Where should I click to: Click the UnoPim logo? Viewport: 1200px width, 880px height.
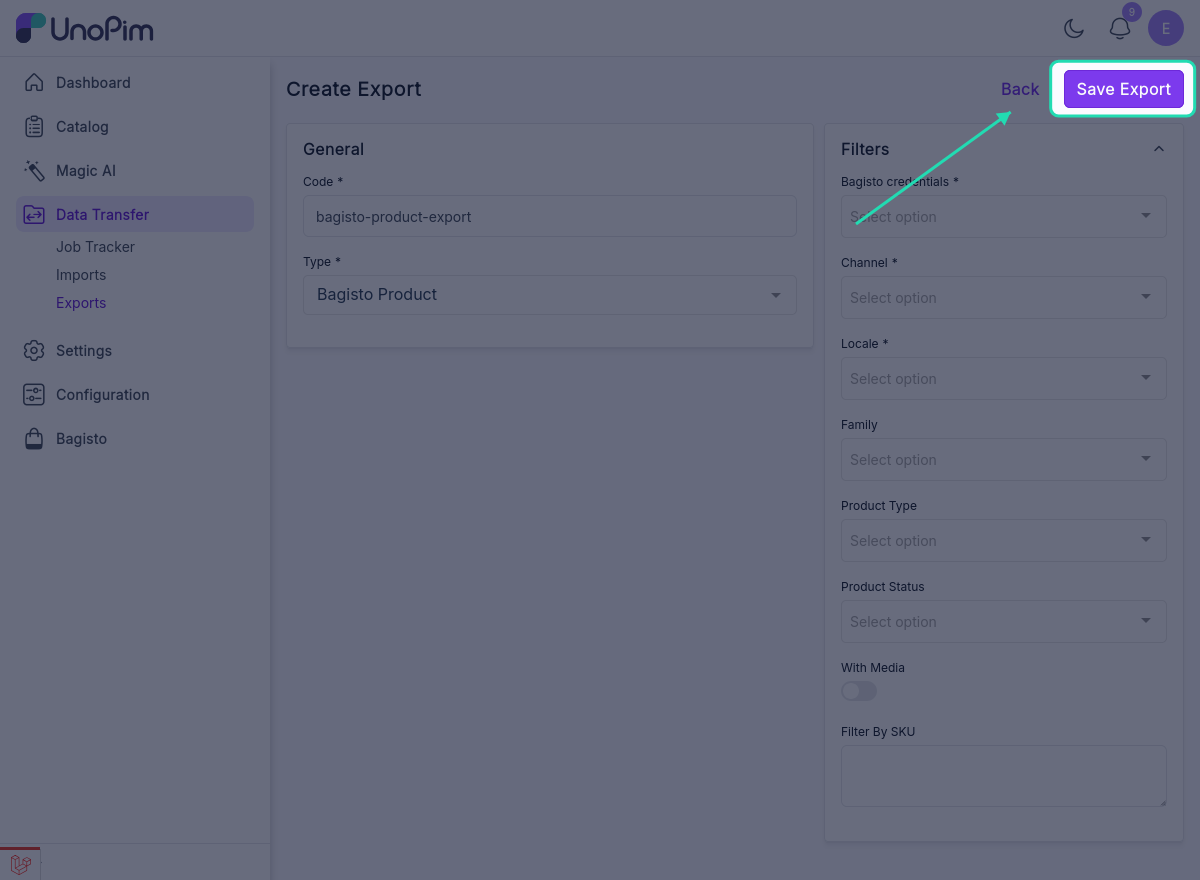click(85, 28)
